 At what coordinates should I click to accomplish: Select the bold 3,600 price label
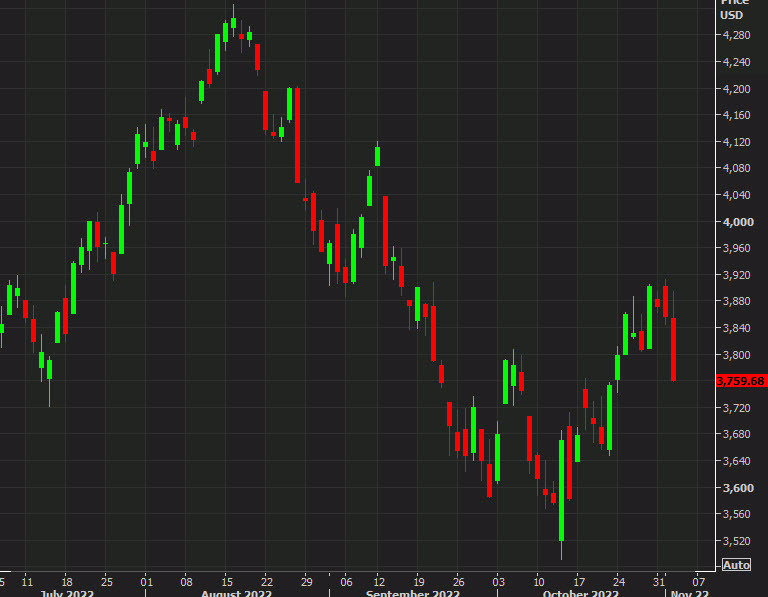[738, 488]
